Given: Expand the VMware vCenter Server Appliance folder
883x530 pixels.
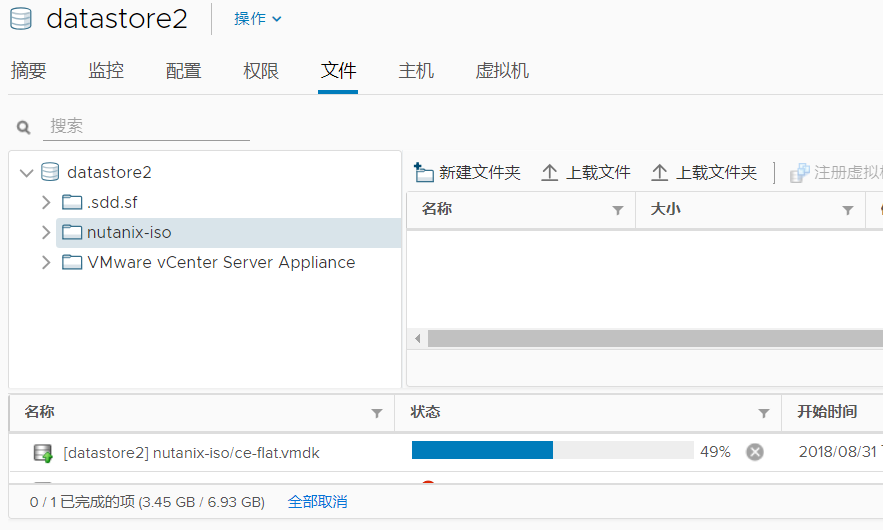Looking at the screenshot, I should [x=46, y=262].
